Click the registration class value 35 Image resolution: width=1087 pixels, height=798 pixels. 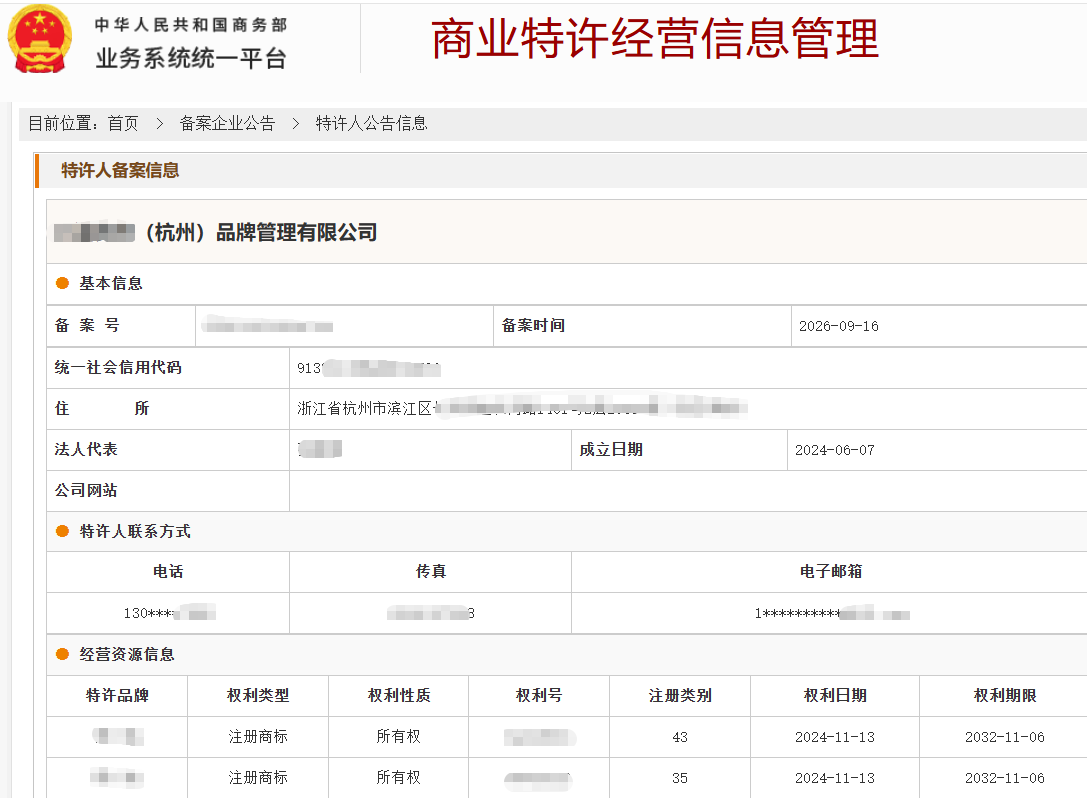click(680, 778)
